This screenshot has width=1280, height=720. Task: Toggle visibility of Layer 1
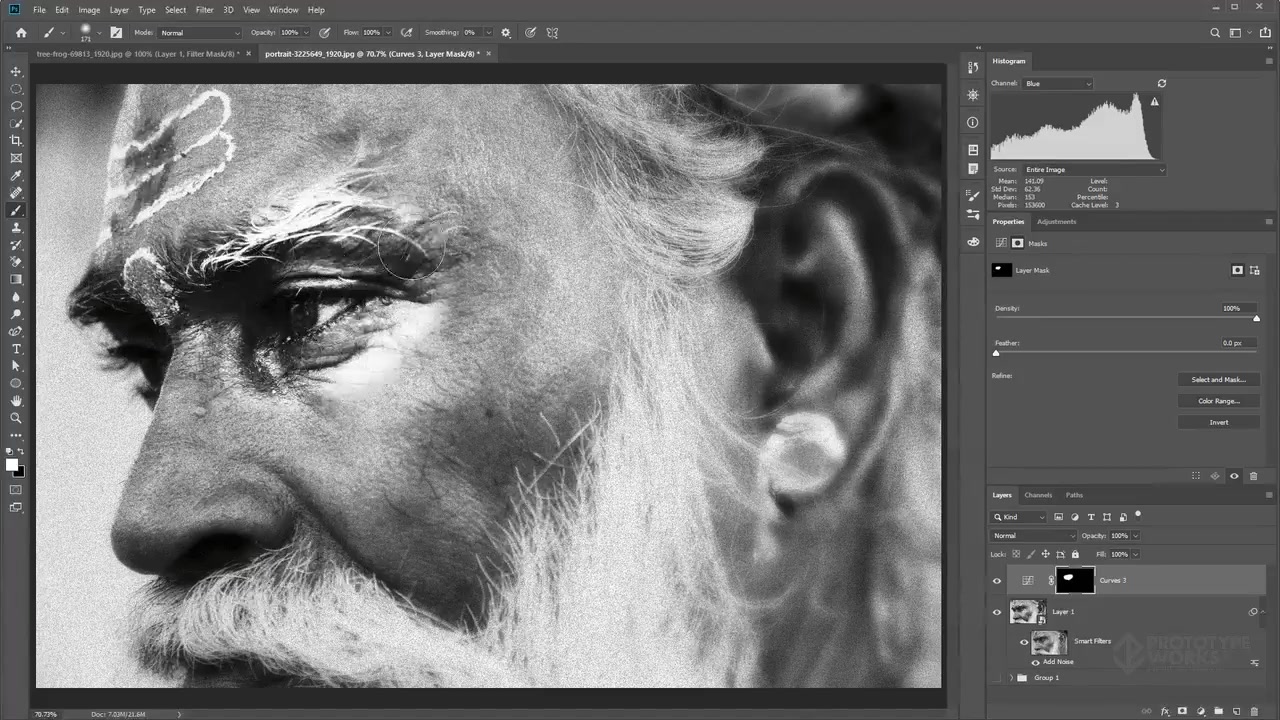coord(996,612)
